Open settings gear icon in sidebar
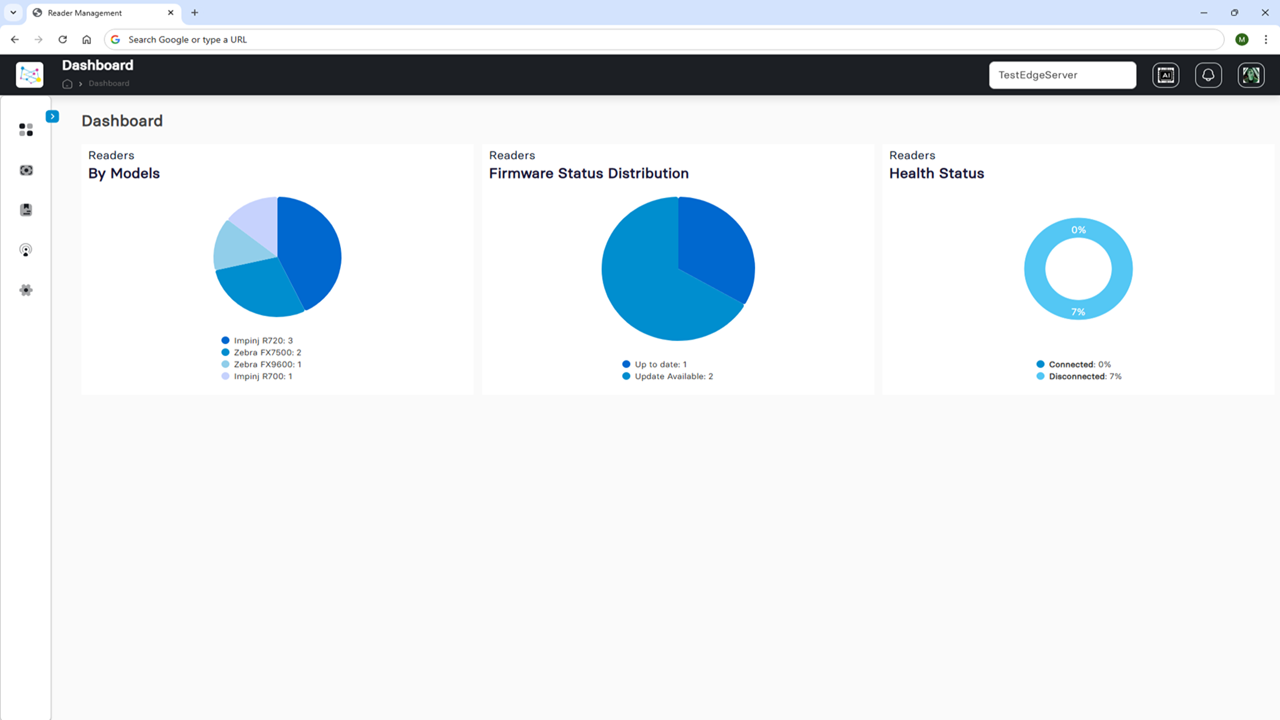 pos(26,290)
